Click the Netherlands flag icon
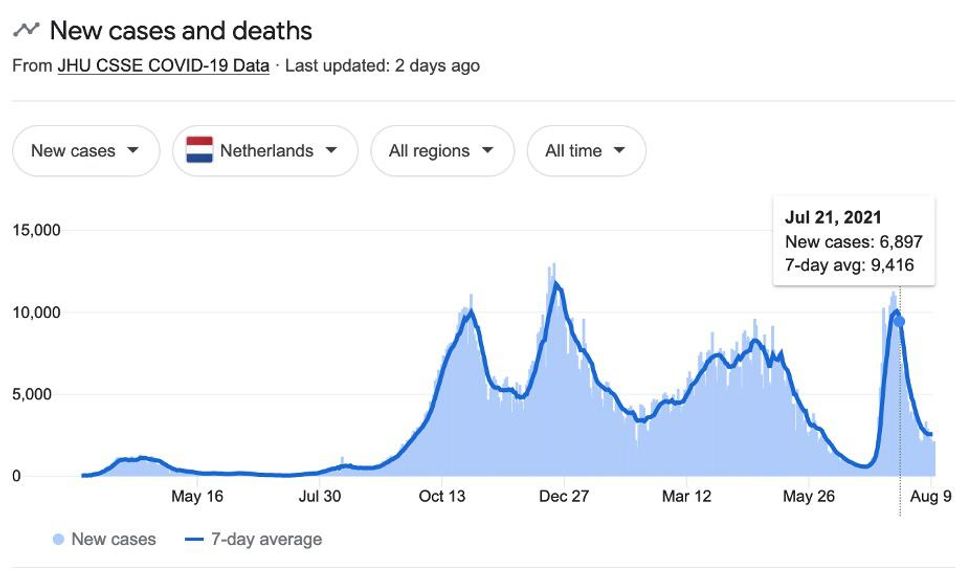 200,151
